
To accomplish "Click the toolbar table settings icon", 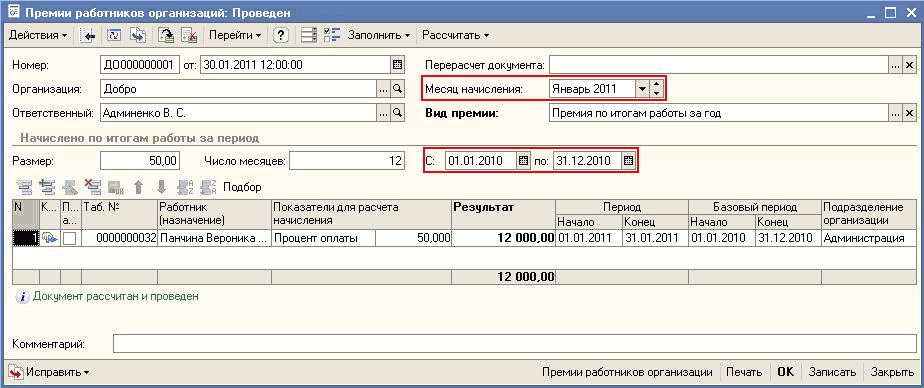I will tap(309, 35).
